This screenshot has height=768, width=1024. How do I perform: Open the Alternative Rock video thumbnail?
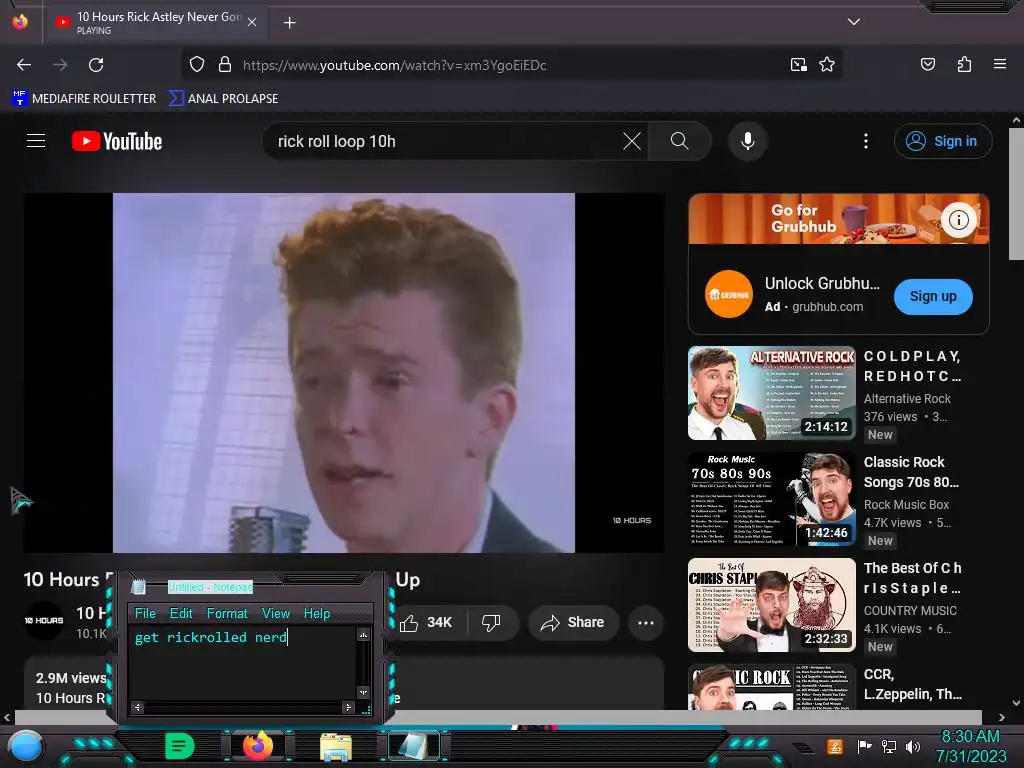click(x=772, y=393)
